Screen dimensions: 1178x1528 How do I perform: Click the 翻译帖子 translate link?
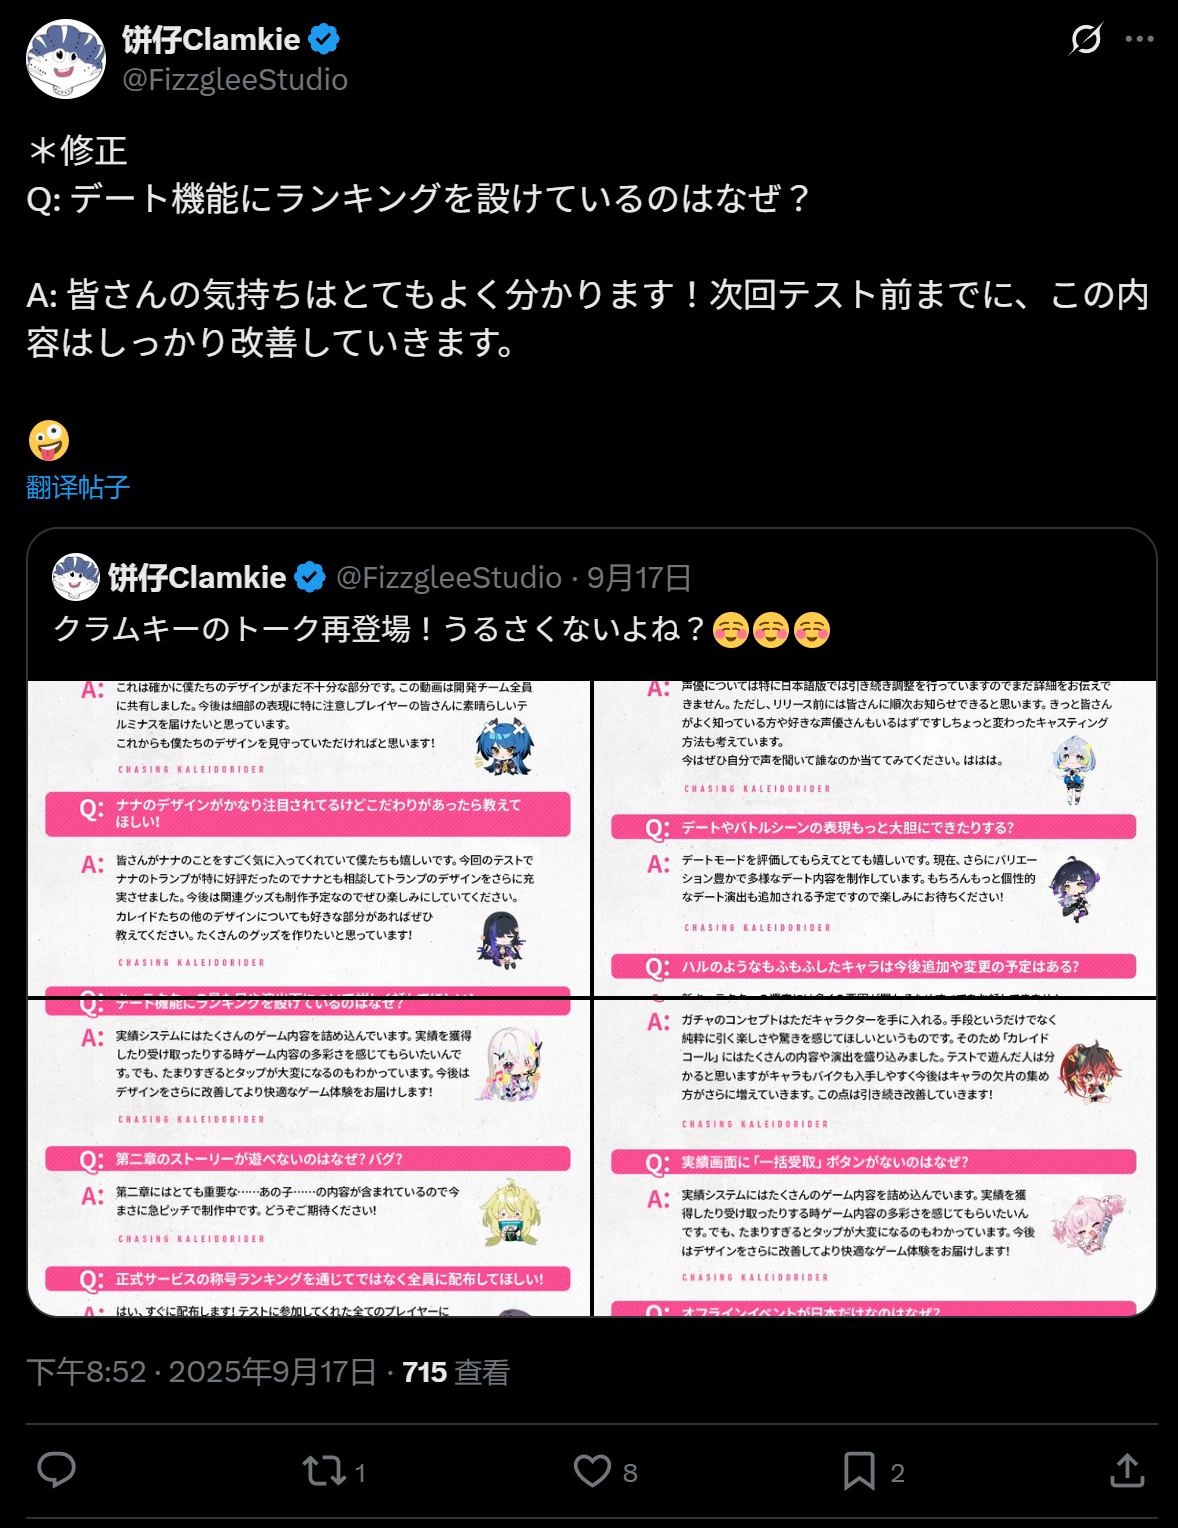click(x=78, y=487)
